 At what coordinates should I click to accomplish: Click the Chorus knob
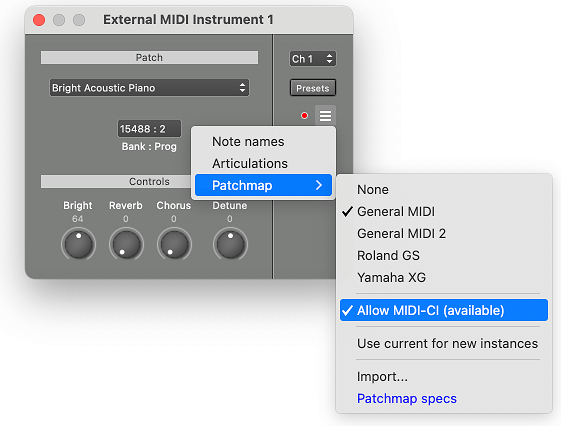pos(174,244)
